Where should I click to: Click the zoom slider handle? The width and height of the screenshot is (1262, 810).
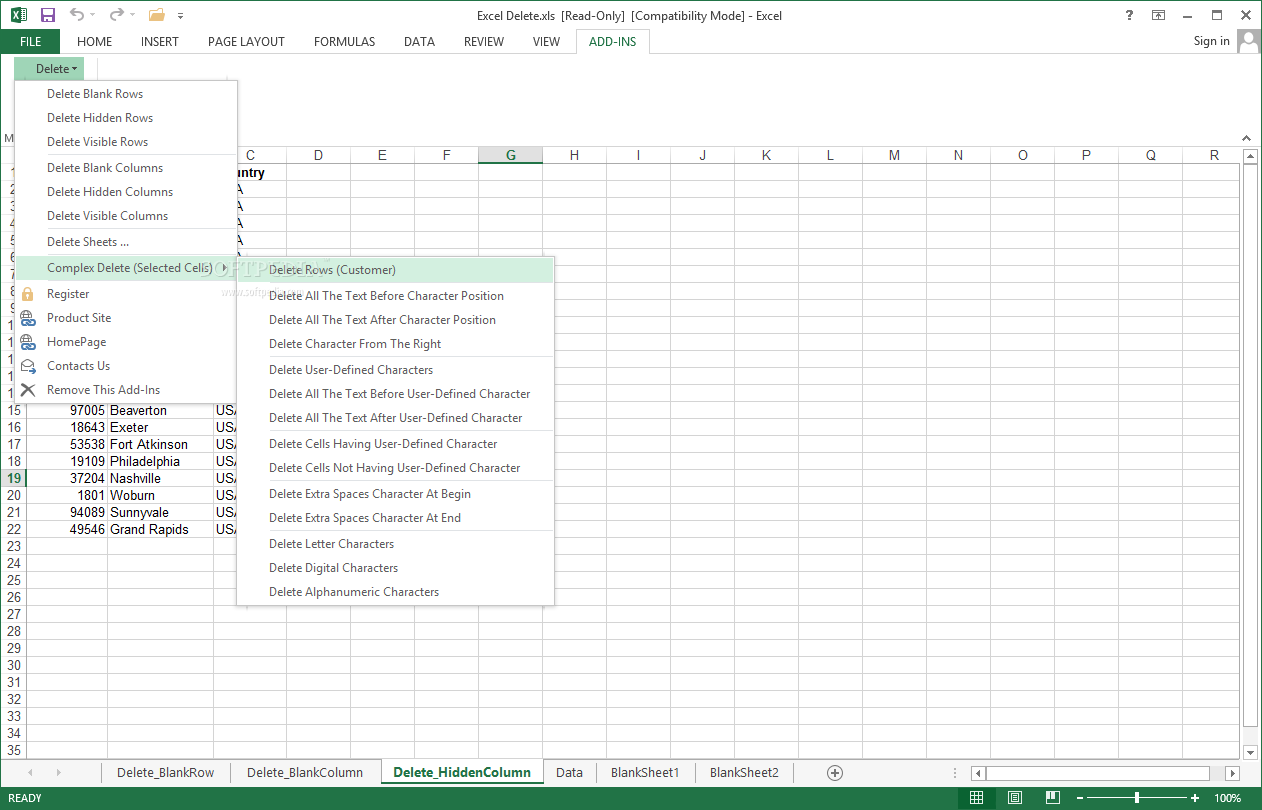[x=1137, y=798]
